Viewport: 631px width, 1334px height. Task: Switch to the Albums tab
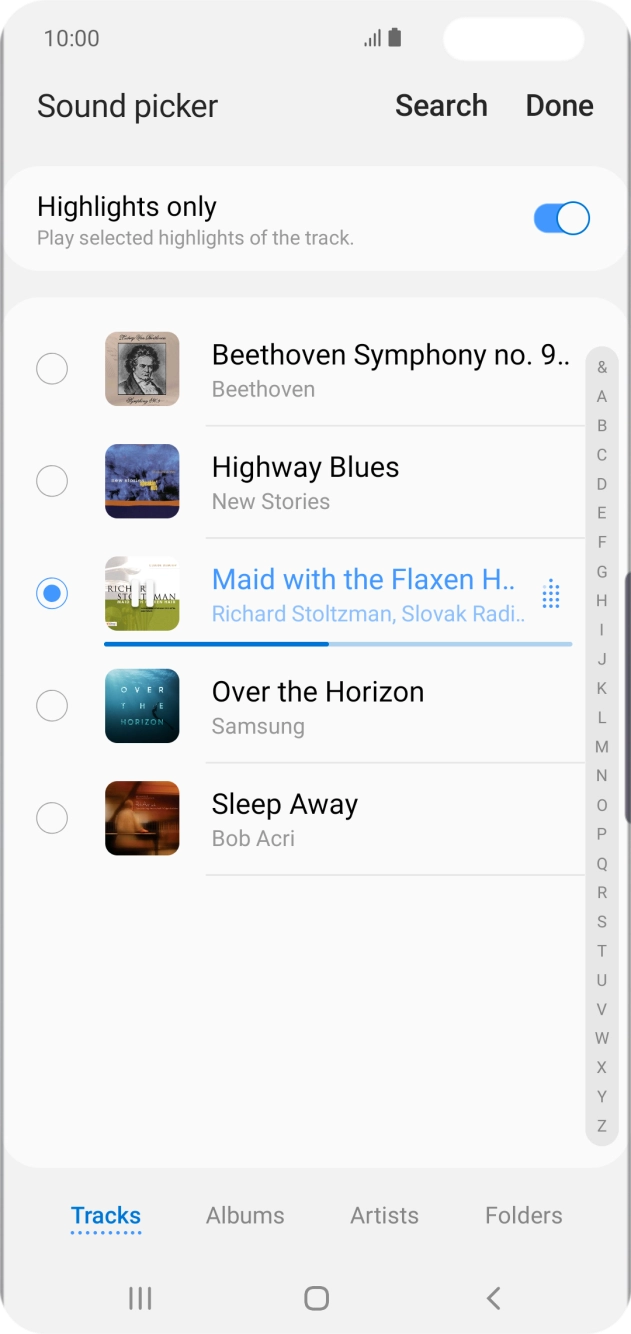[245, 1215]
